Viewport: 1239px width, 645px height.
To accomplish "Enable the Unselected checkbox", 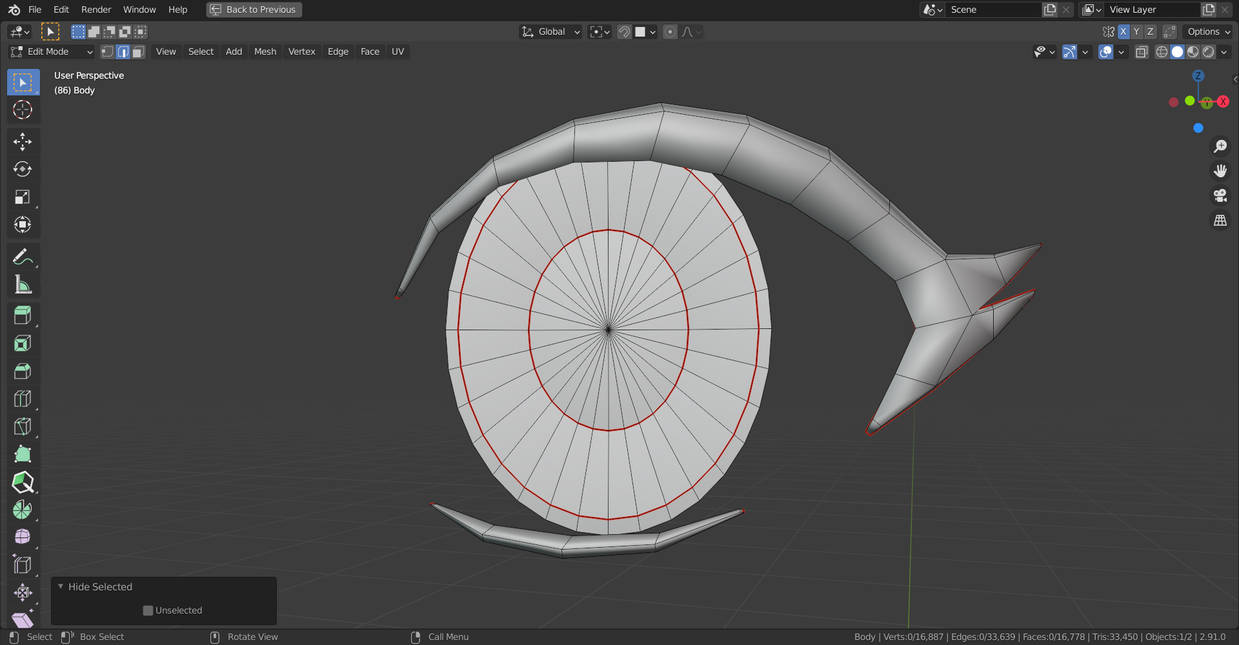I will coord(148,610).
